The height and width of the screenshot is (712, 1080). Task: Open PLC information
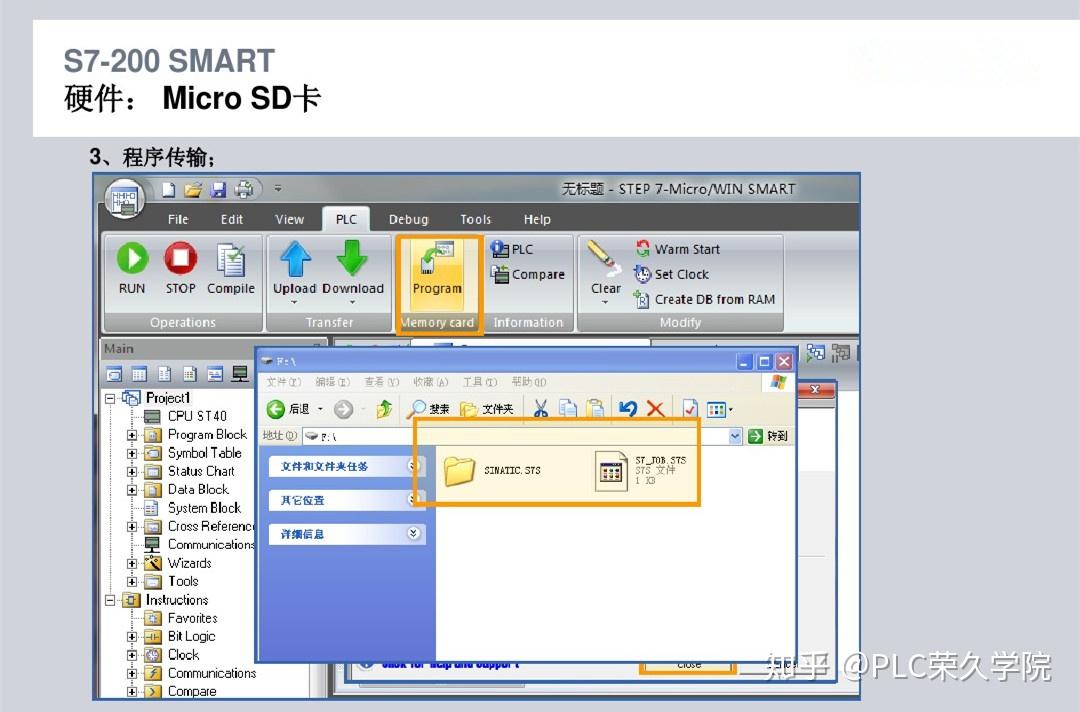(x=512, y=249)
